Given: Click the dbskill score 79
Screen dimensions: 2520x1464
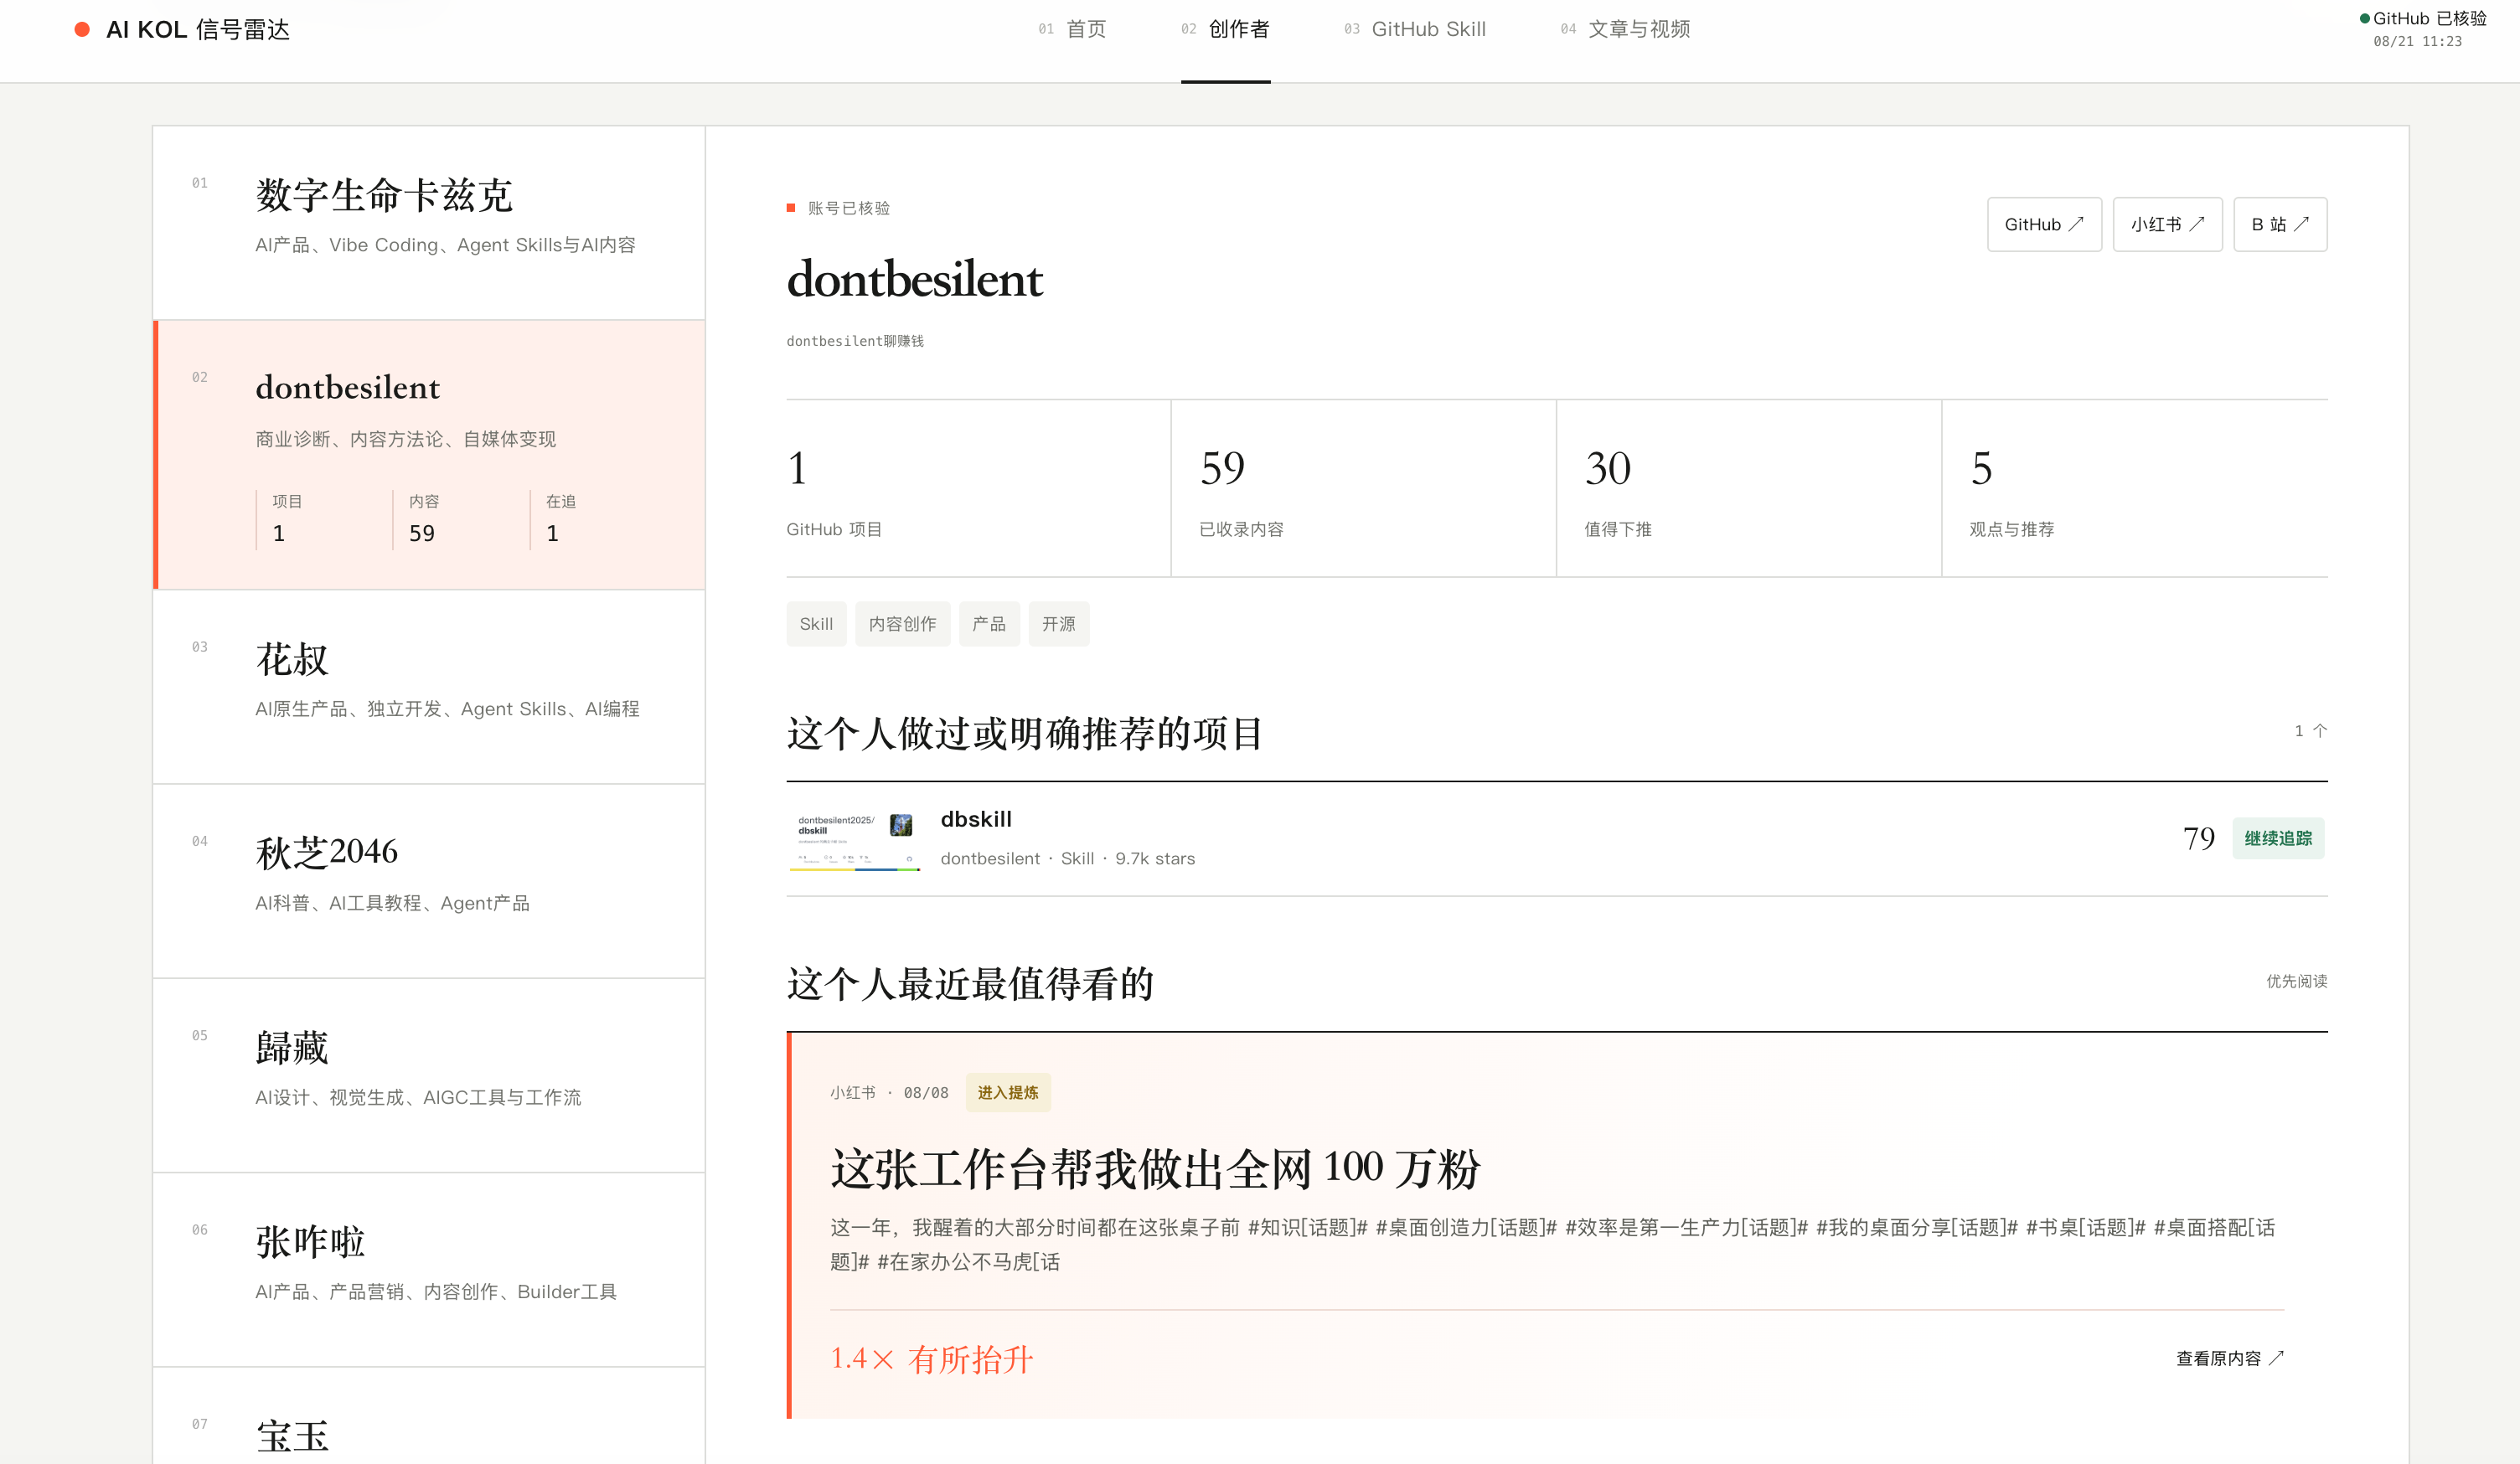Looking at the screenshot, I should [2199, 839].
